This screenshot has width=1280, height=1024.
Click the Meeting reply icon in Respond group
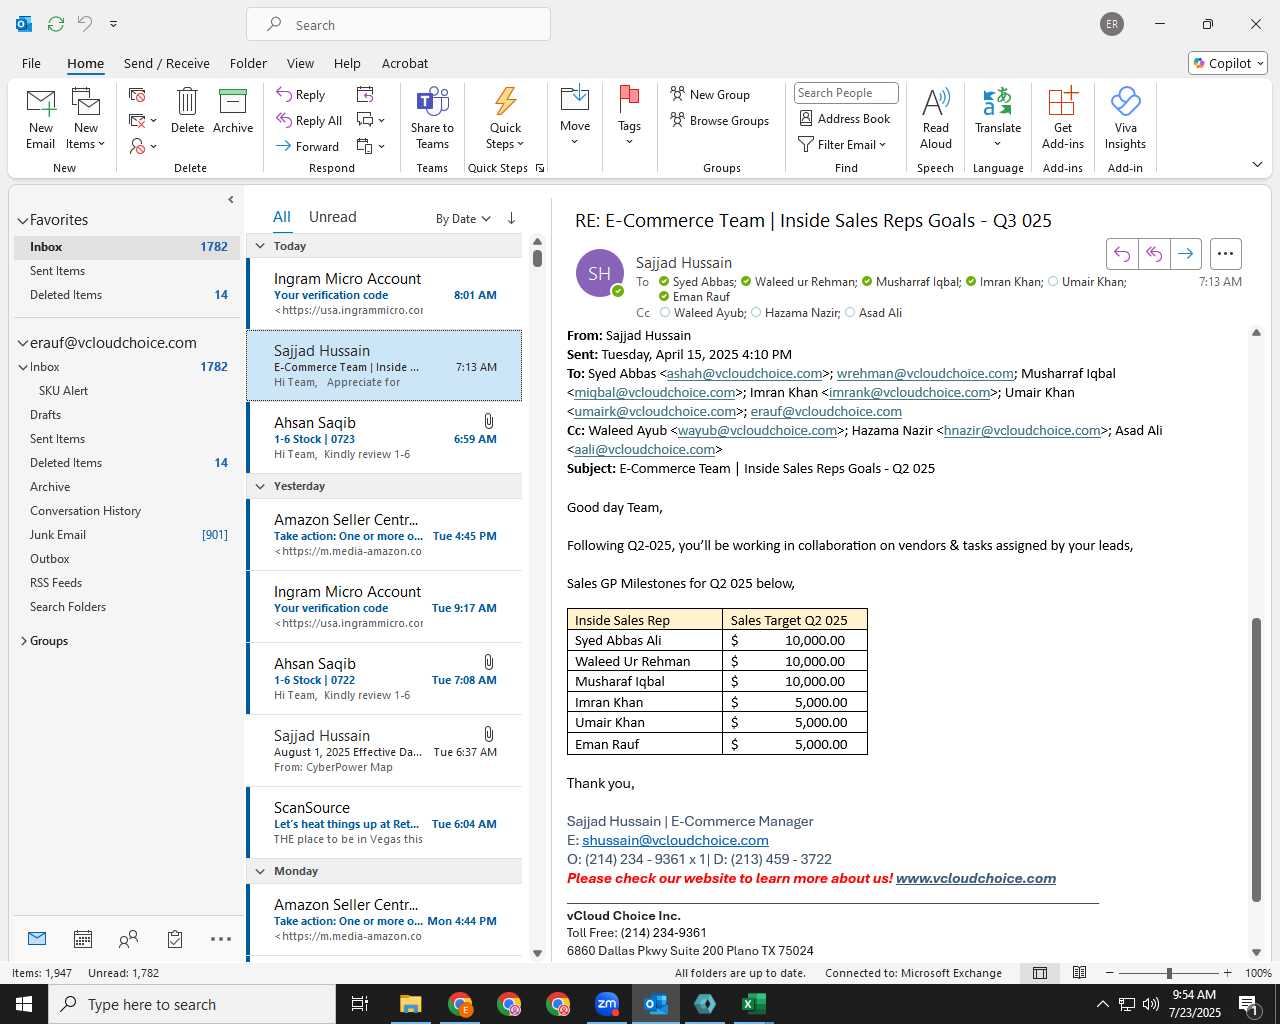tap(365, 94)
